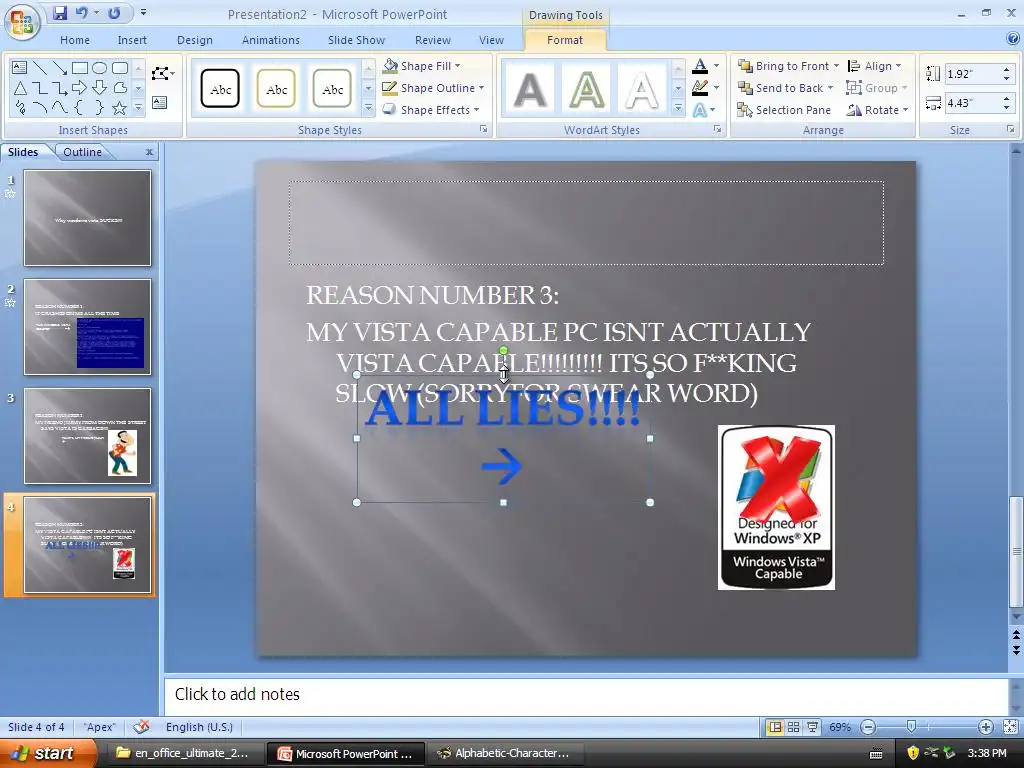Apply the green-gray outline Abc shape style
Image resolution: width=1024 pixels, height=768 pixels.
[x=332, y=89]
